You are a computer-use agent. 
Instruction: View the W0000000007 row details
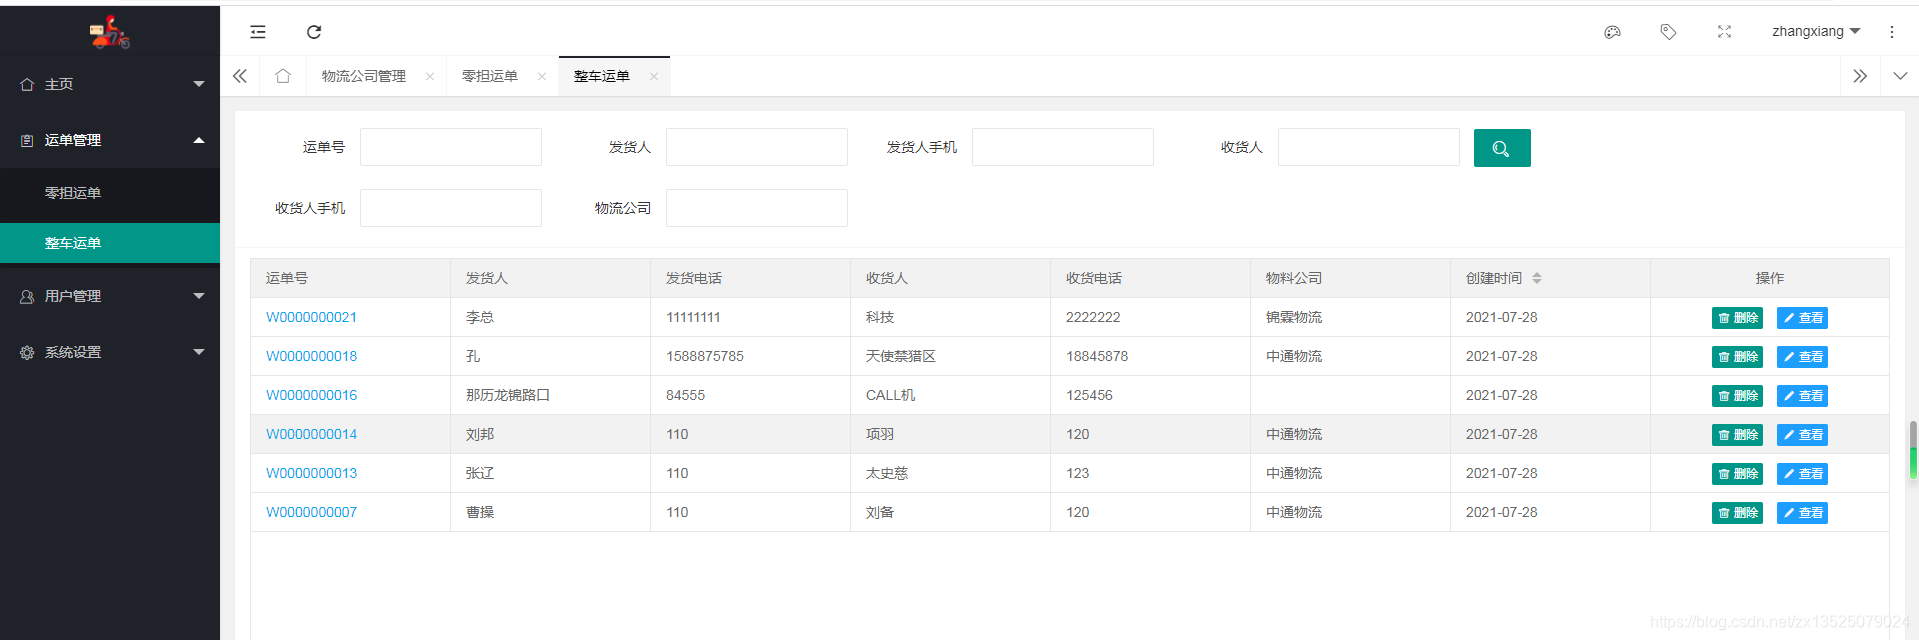click(x=1802, y=513)
